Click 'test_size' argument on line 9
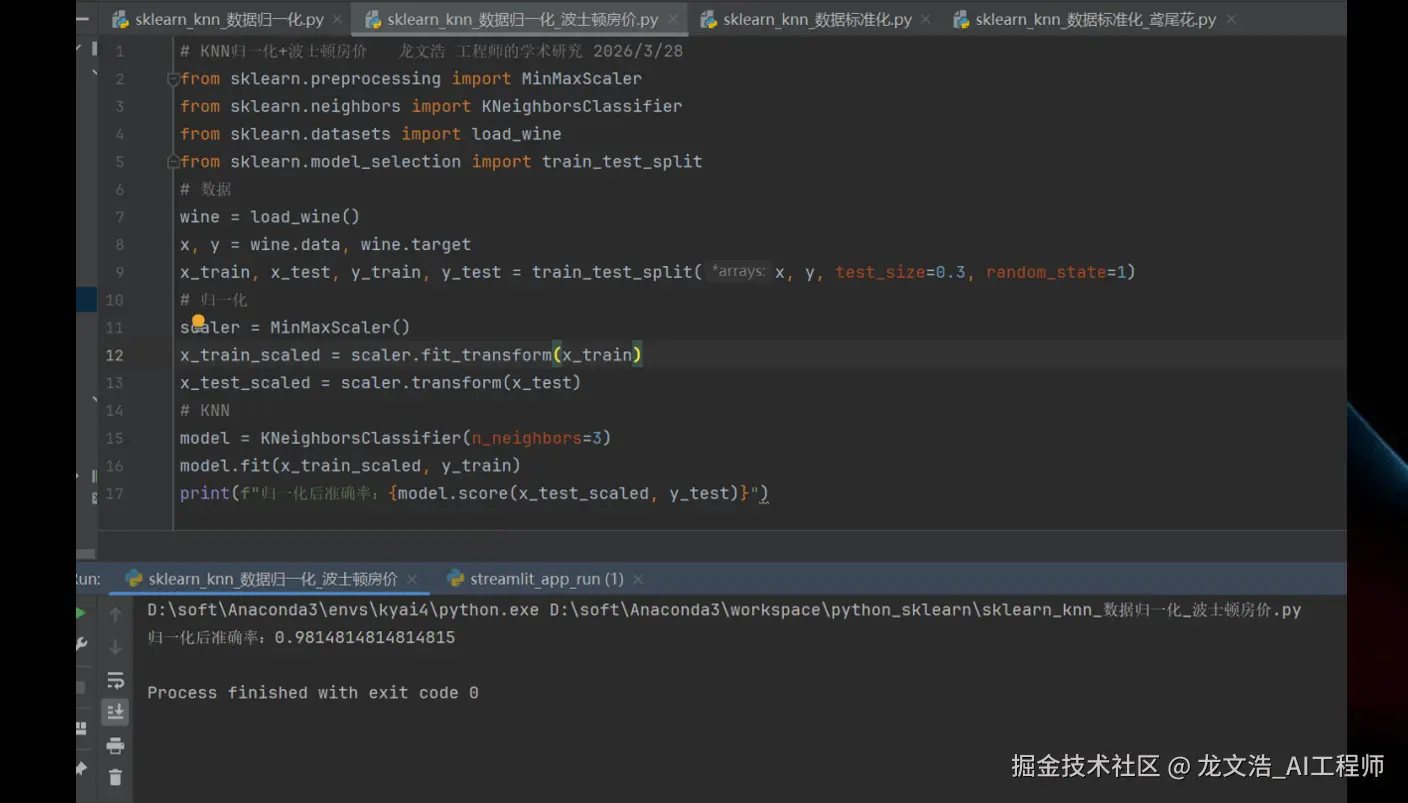Viewport: 1408px width, 803px height. click(880, 272)
